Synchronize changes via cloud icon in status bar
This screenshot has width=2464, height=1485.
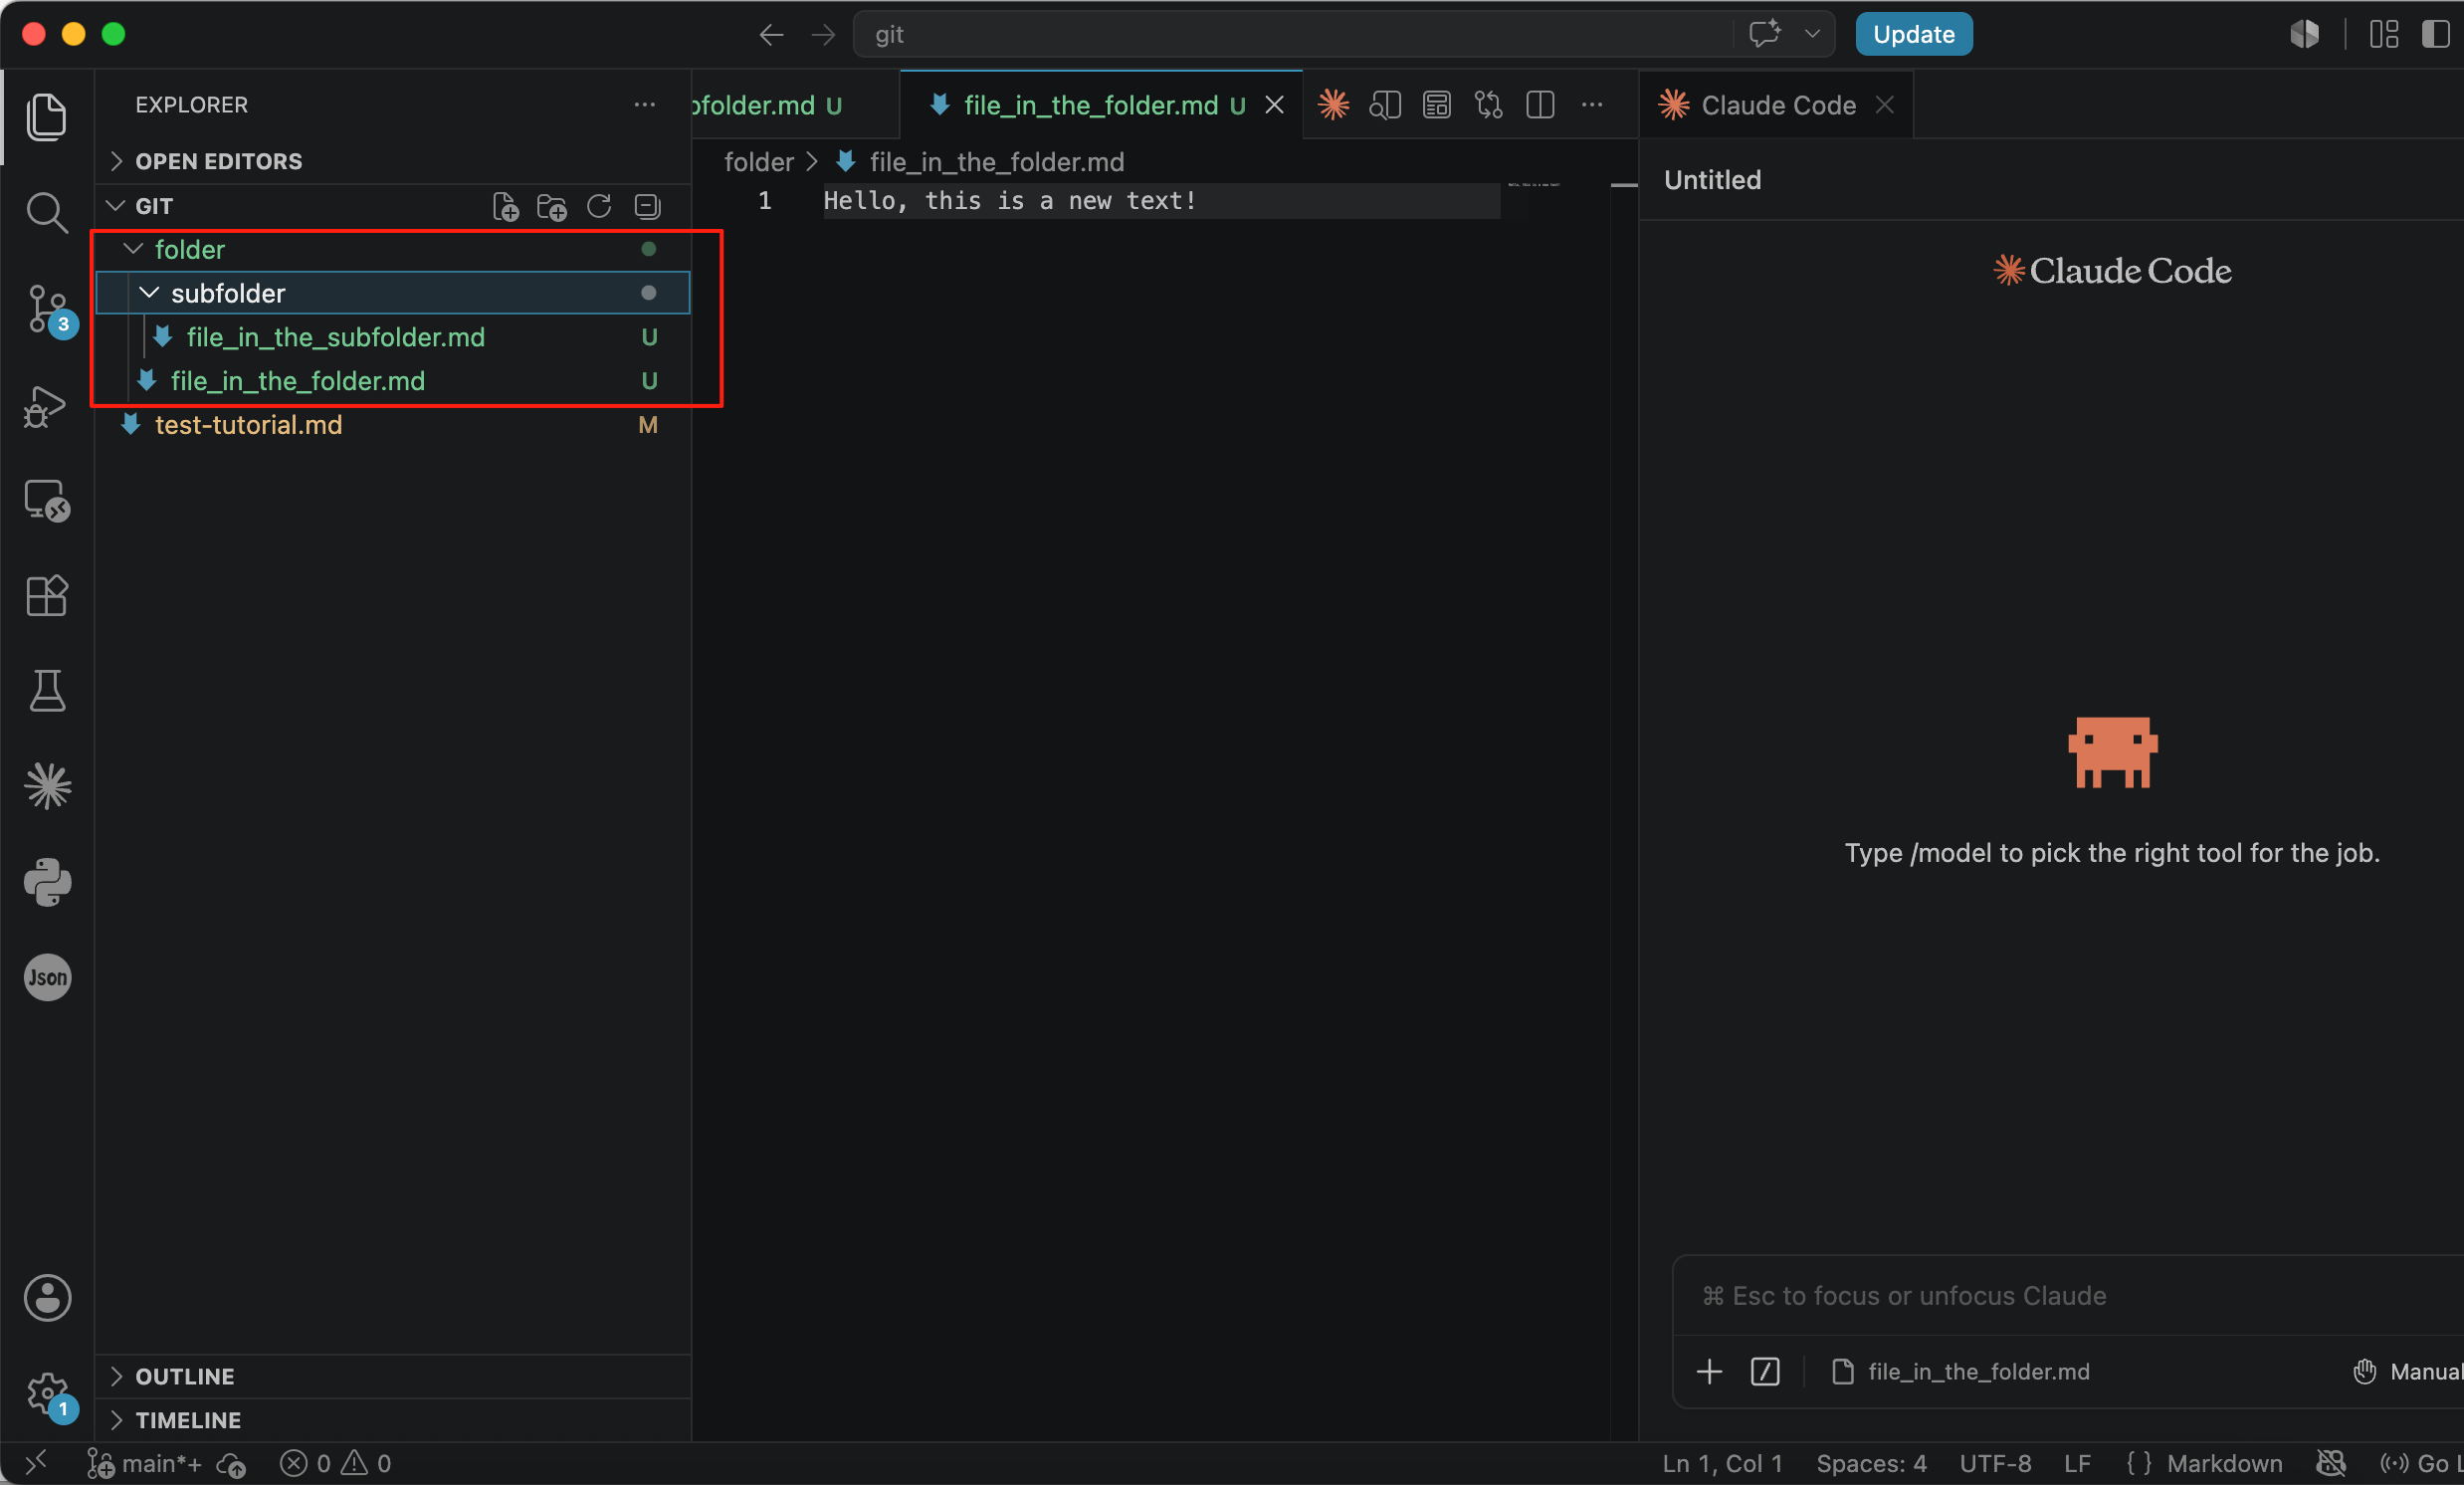coord(232,1464)
